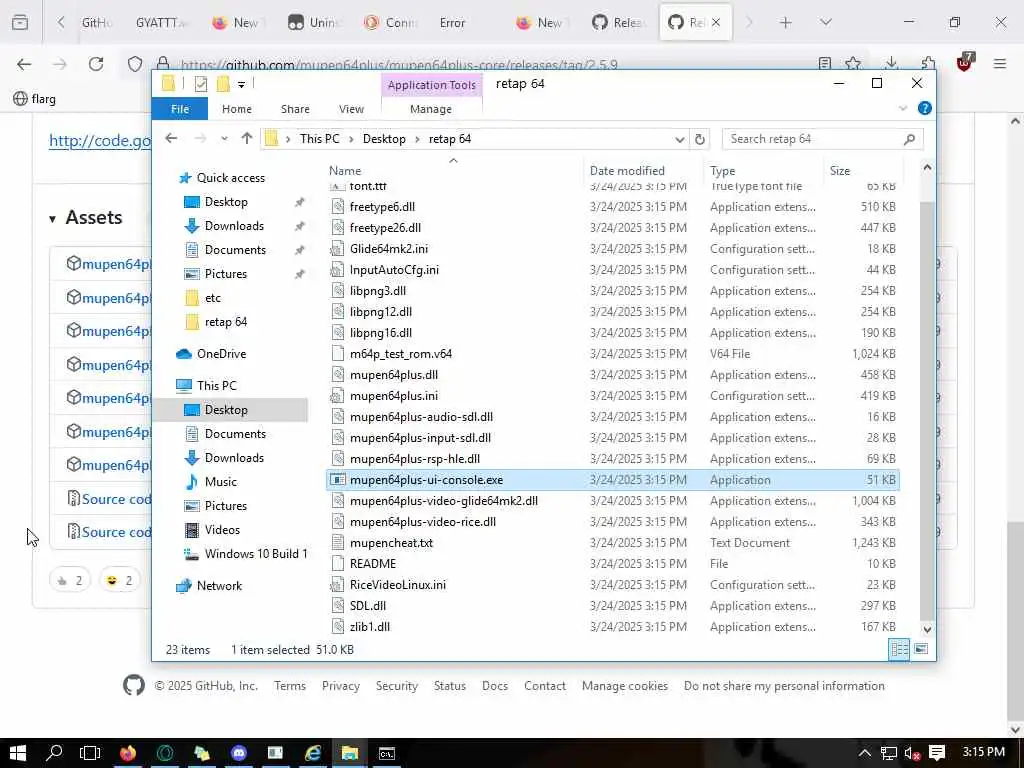
Task: Show hidden tray icons arrow
Action: pos(865,753)
